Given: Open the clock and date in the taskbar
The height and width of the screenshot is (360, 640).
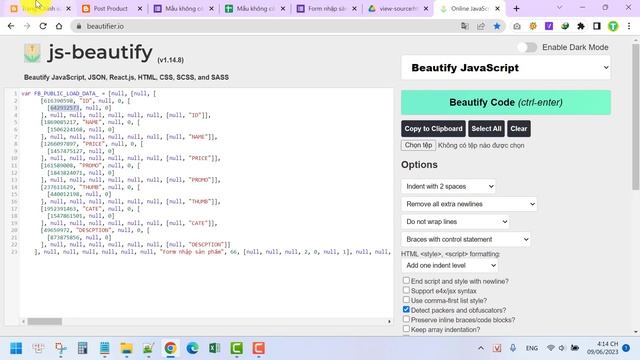Looking at the screenshot, I should [603, 348].
